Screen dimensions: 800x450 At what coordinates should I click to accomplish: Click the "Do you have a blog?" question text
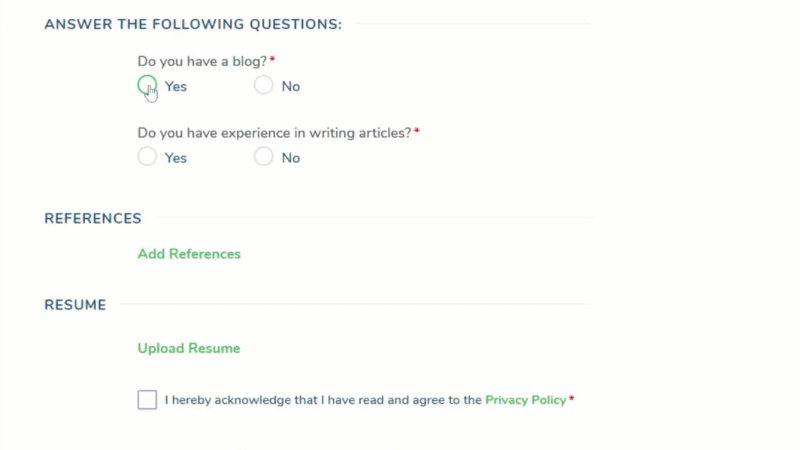[x=202, y=61]
